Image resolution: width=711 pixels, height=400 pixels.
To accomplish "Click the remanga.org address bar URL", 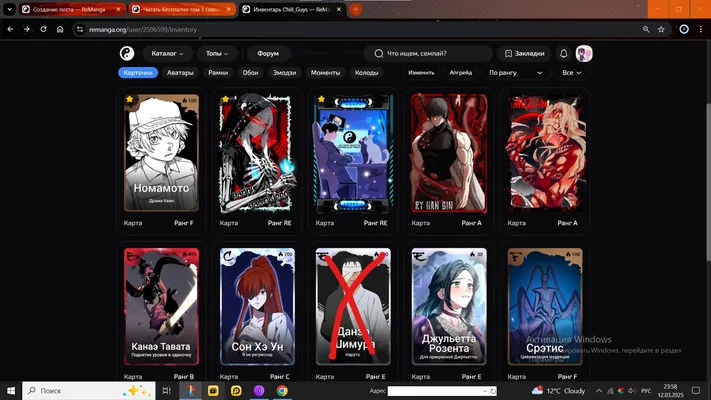I will click(143, 29).
